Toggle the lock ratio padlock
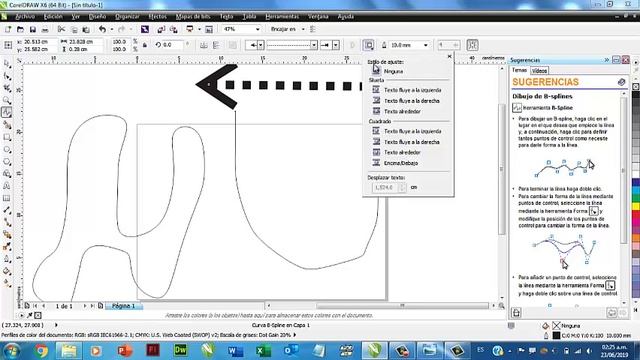 click(145, 45)
